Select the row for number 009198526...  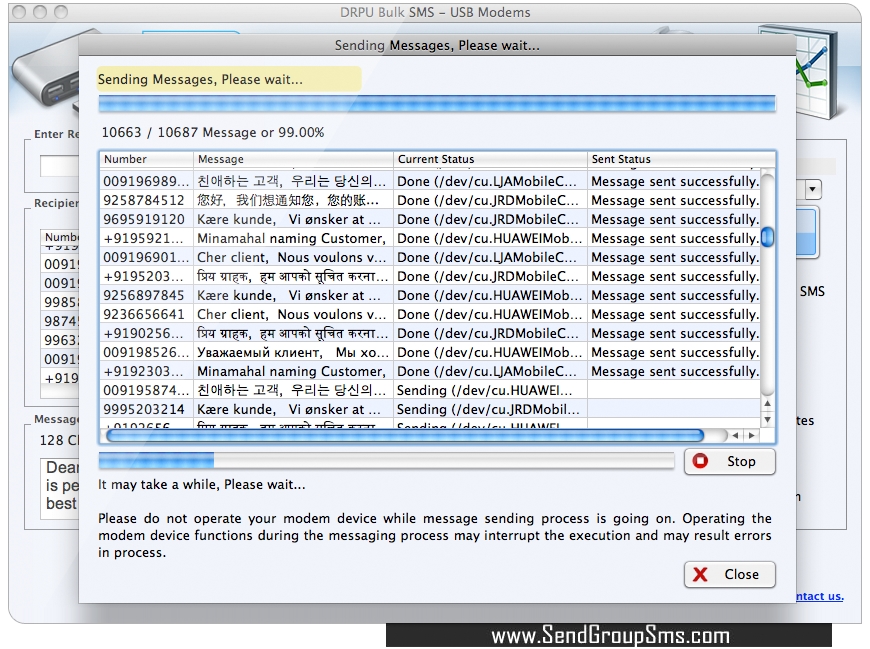[x=430, y=352]
